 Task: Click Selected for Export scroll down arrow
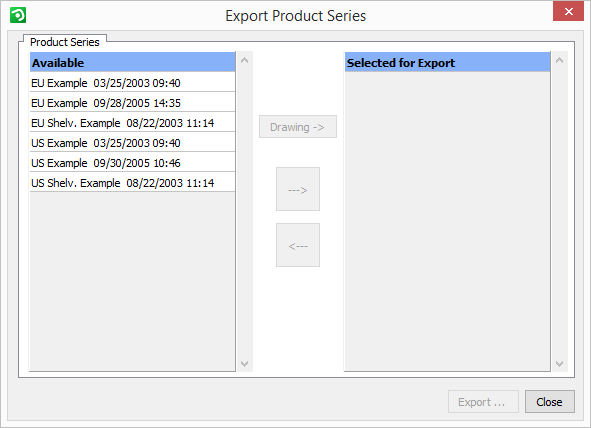[559, 364]
